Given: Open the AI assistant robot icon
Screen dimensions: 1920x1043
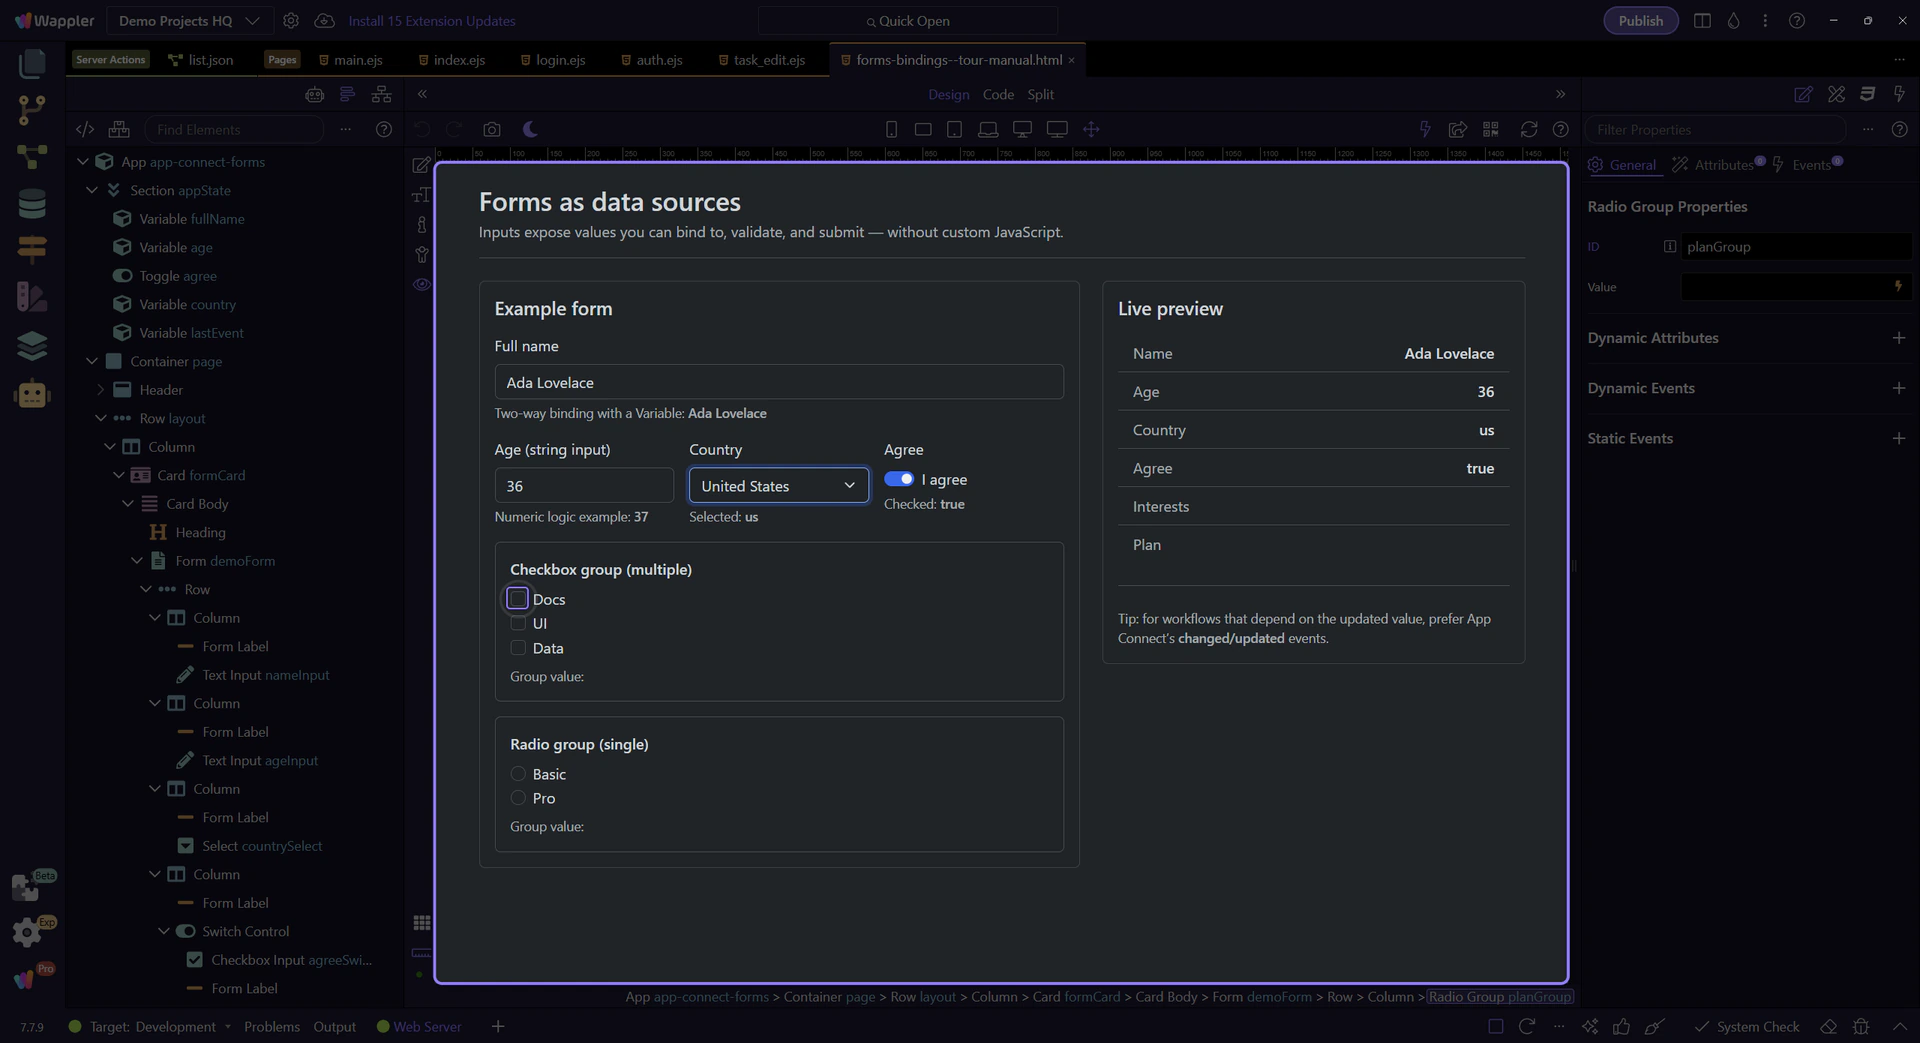Looking at the screenshot, I should [32, 394].
